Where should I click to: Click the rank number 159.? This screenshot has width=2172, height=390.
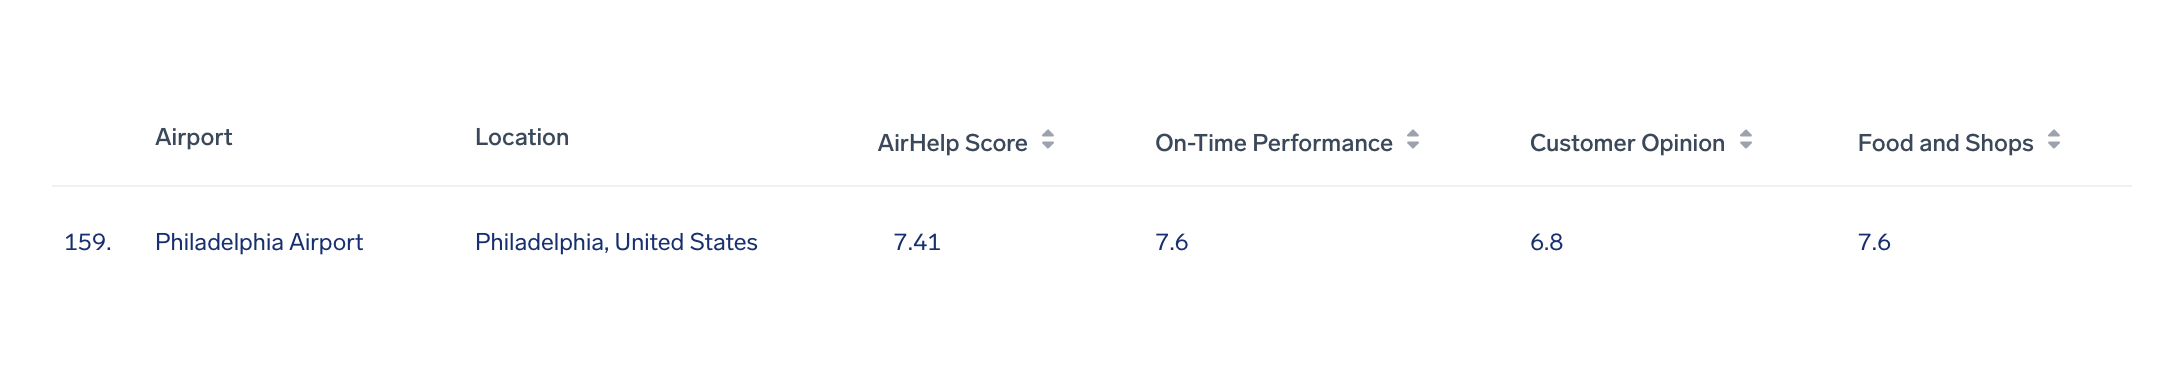coord(88,242)
